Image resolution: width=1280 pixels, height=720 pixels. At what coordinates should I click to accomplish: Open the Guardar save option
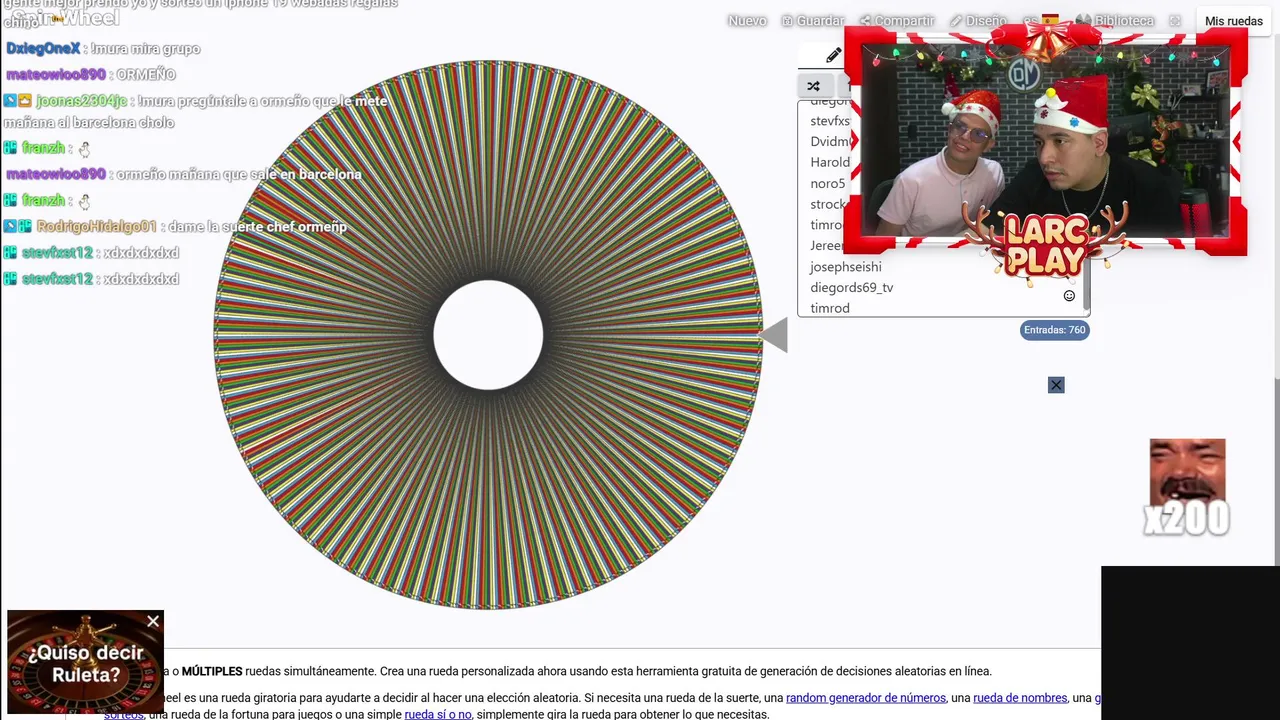point(813,21)
